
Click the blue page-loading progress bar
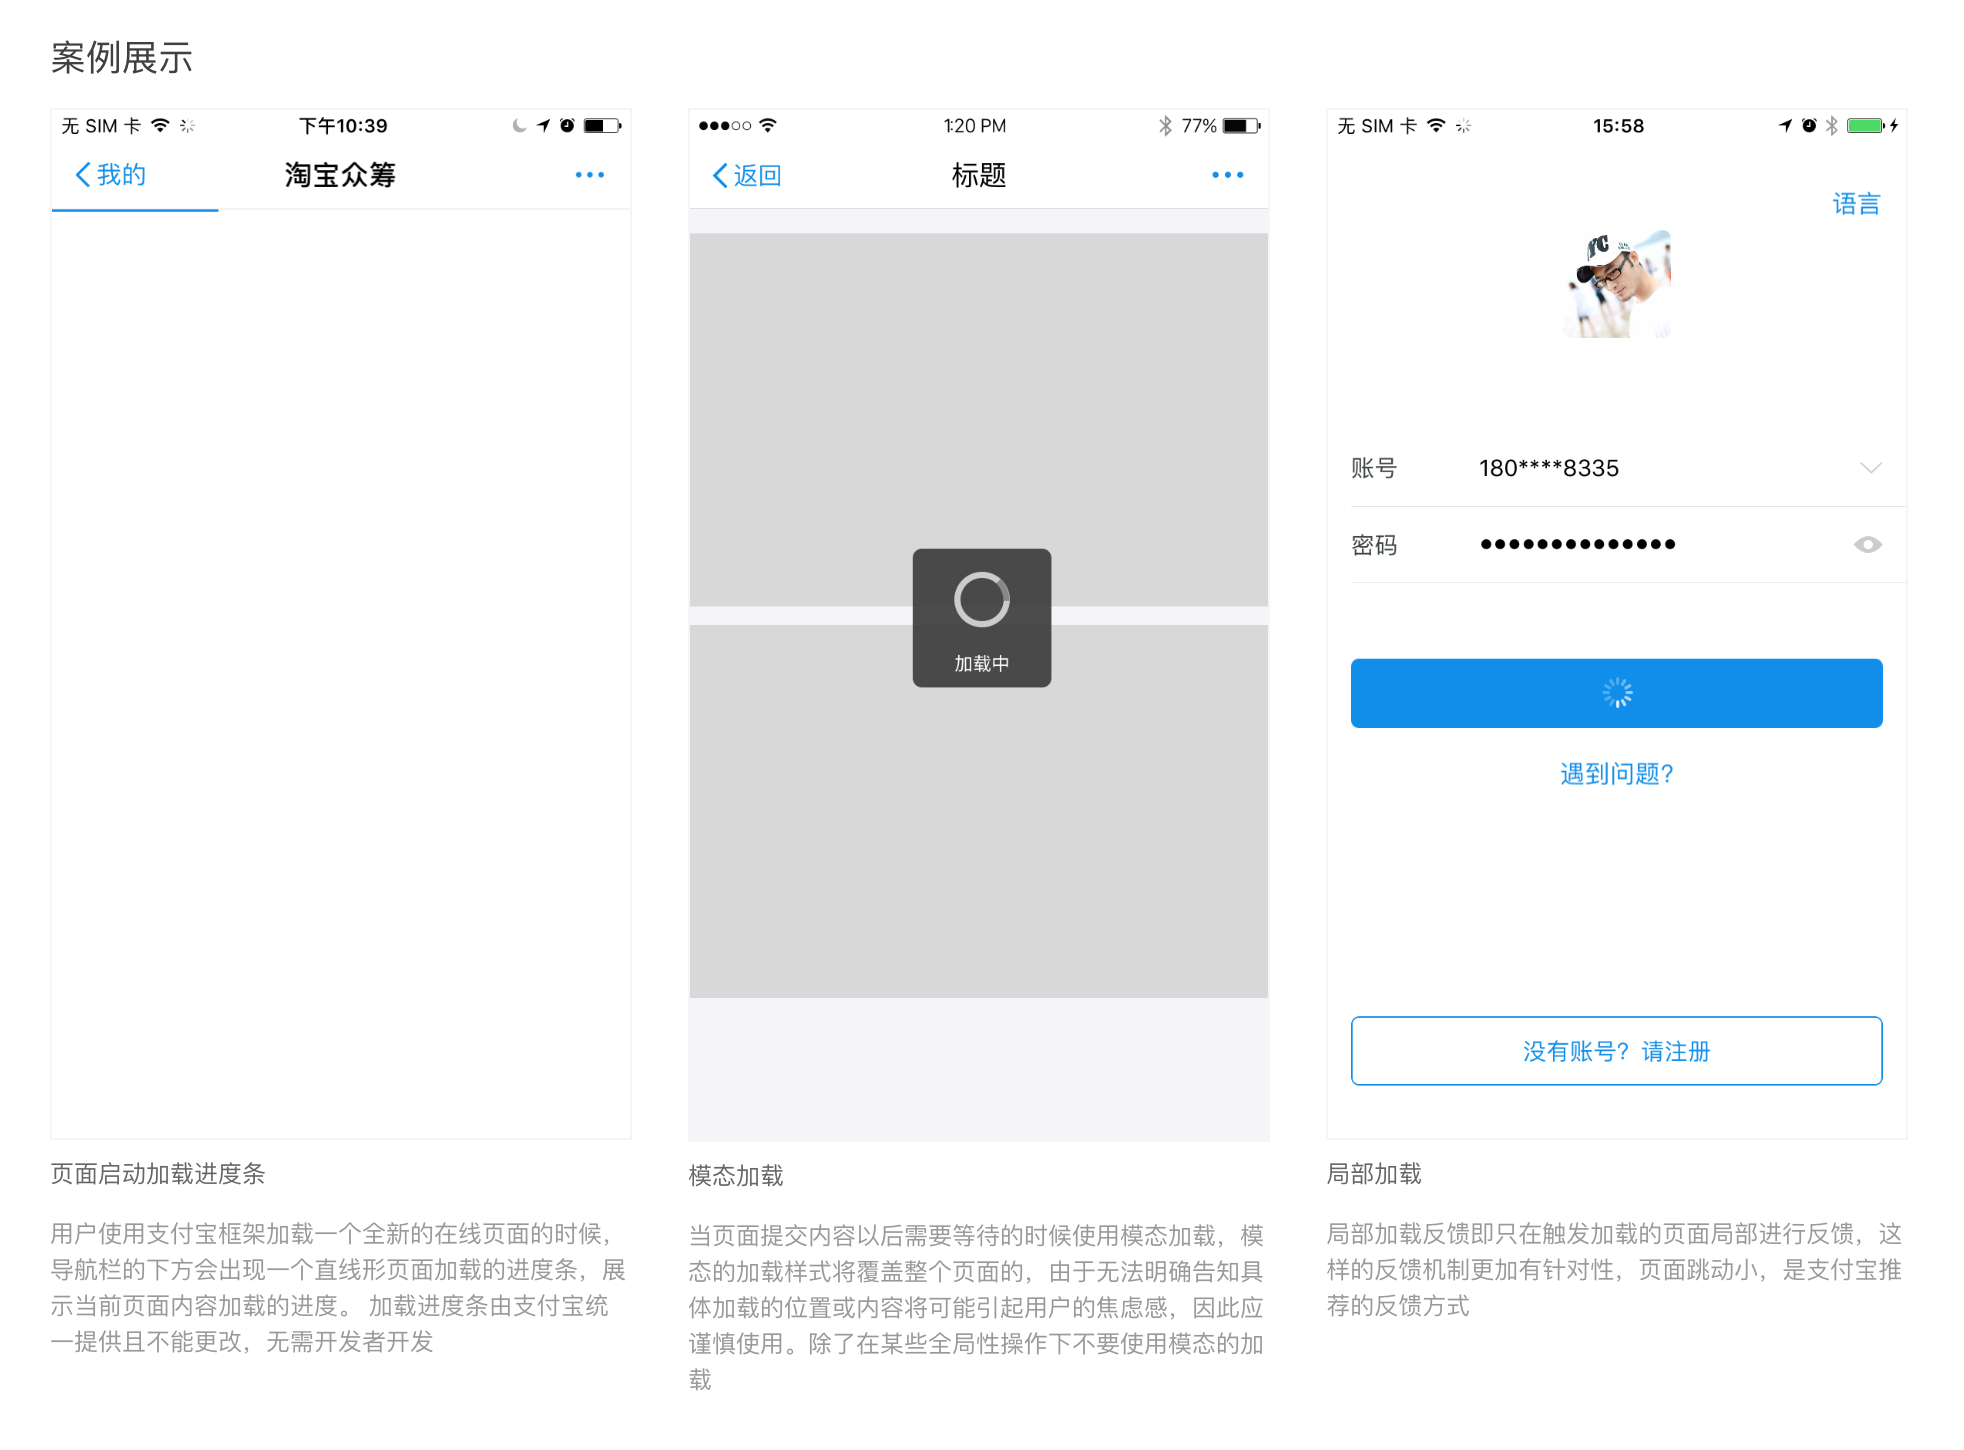(x=135, y=210)
